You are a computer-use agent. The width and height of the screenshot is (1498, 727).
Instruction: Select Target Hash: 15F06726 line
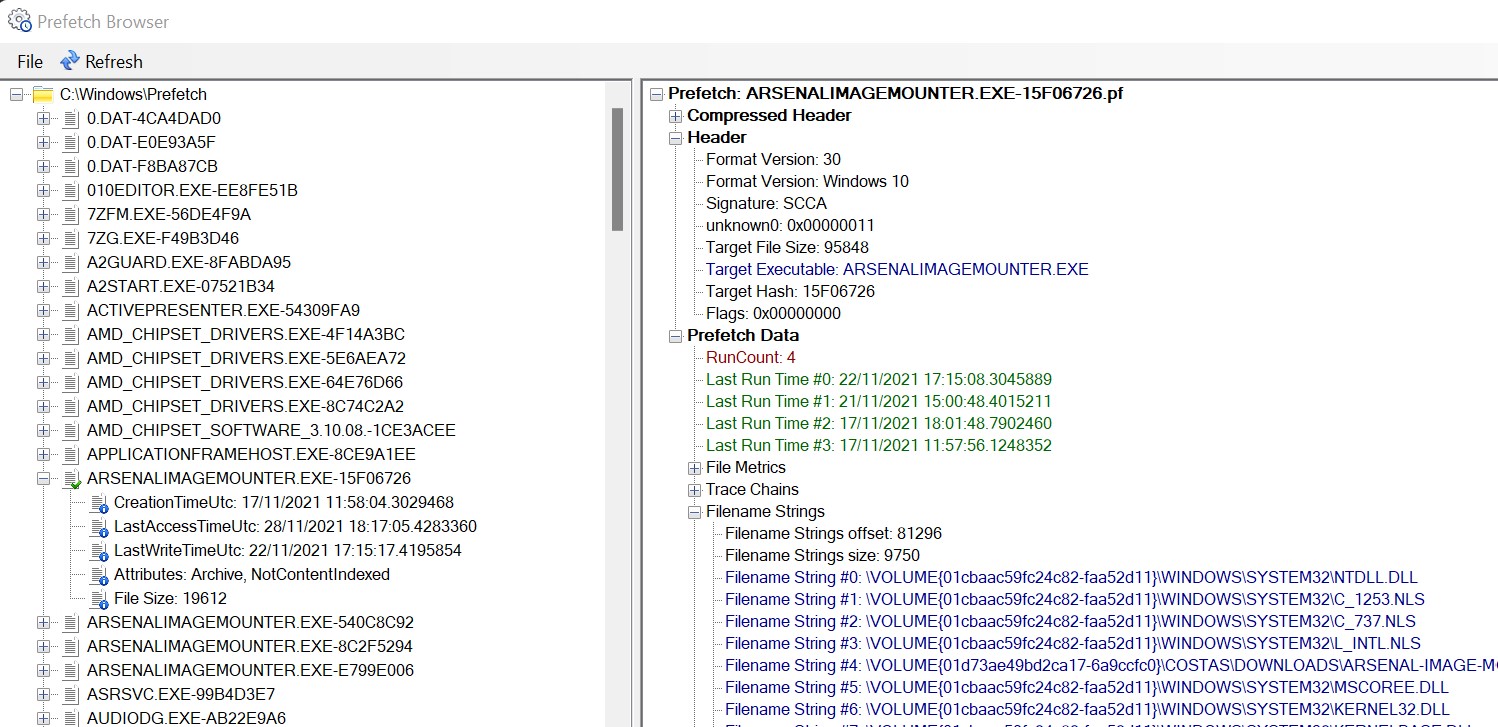click(791, 291)
